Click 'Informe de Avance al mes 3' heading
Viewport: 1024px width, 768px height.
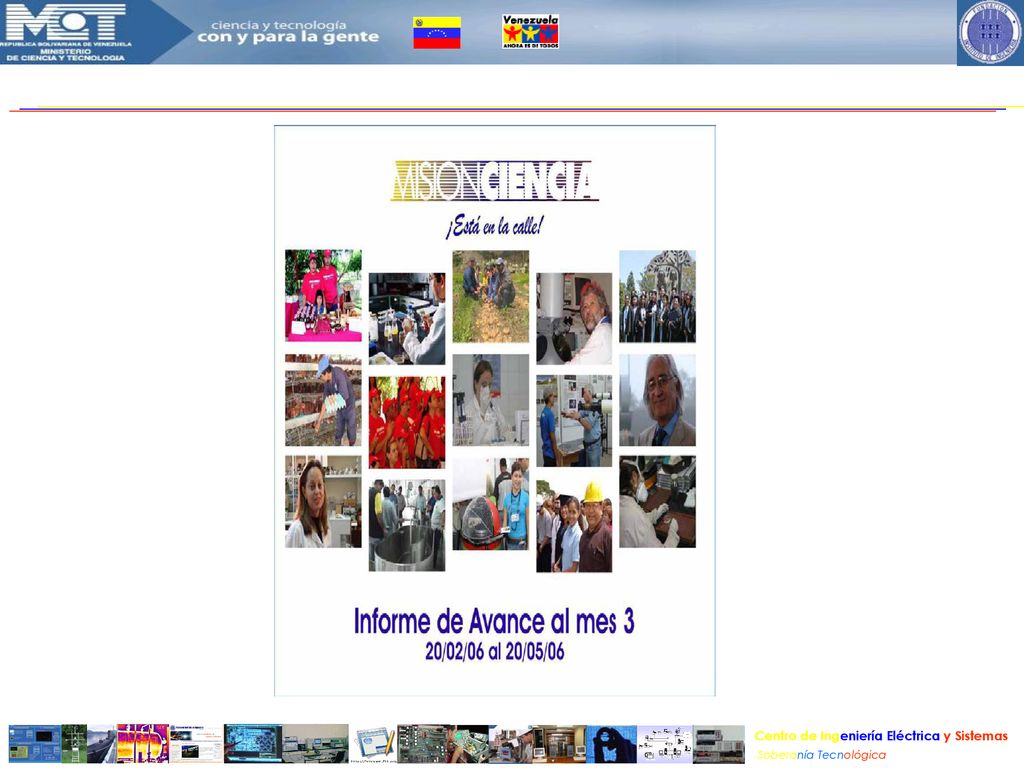click(x=494, y=621)
